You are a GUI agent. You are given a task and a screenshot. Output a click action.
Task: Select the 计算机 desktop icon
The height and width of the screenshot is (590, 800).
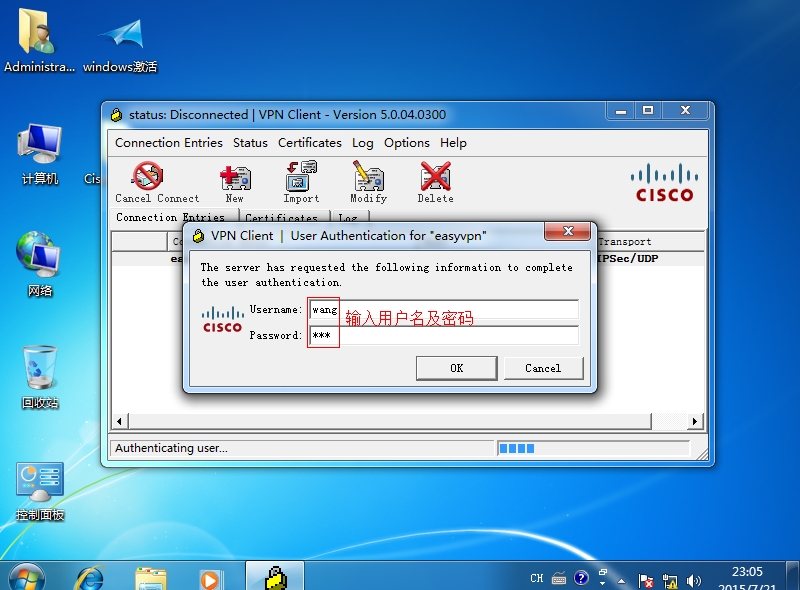coord(40,155)
